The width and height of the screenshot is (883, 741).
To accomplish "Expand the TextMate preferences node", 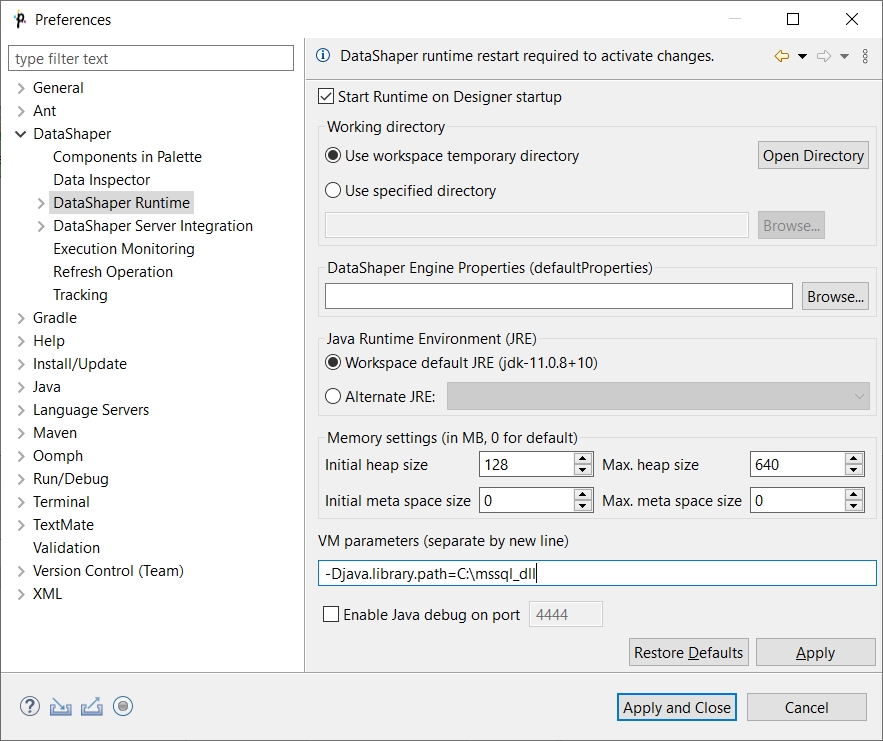I will coord(21,525).
